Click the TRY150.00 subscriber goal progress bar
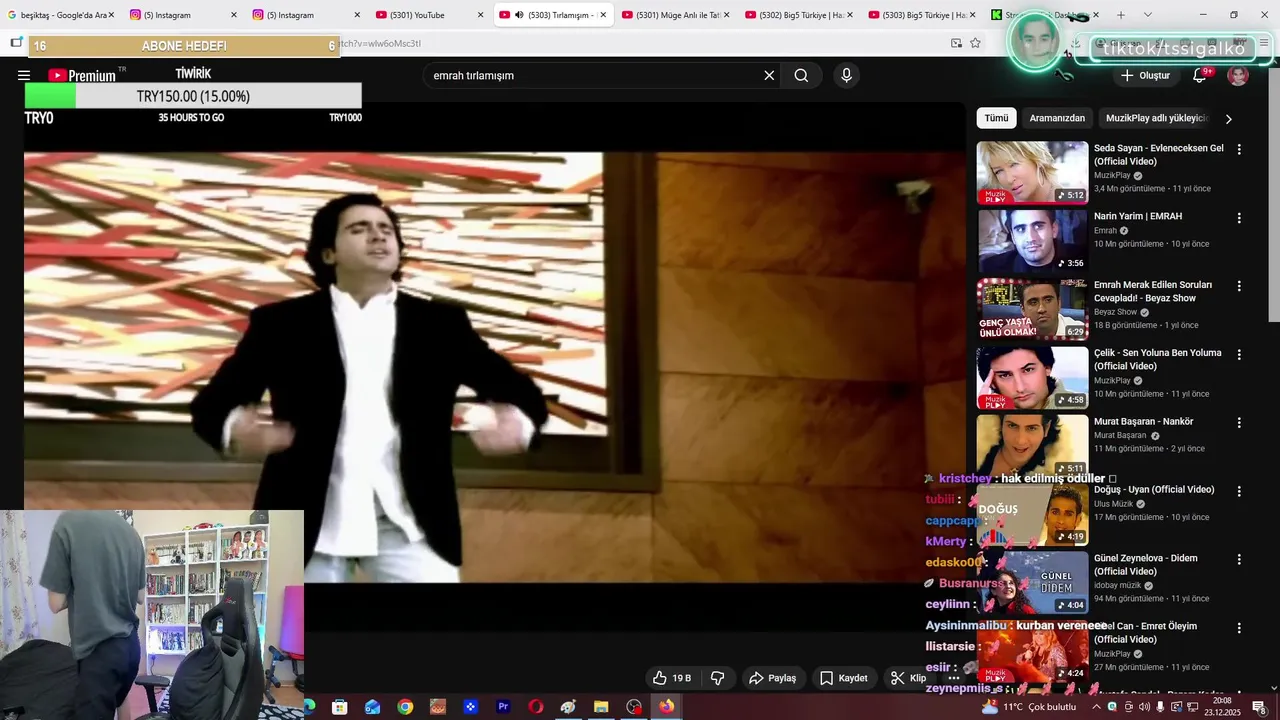This screenshot has width=1280, height=720. (x=193, y=96)
